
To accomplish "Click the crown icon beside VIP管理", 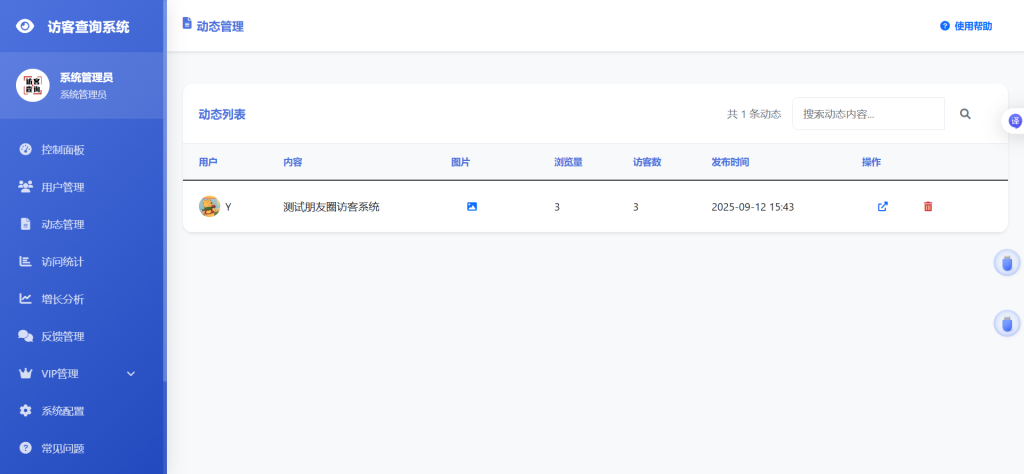I will (x=25, y=373).
